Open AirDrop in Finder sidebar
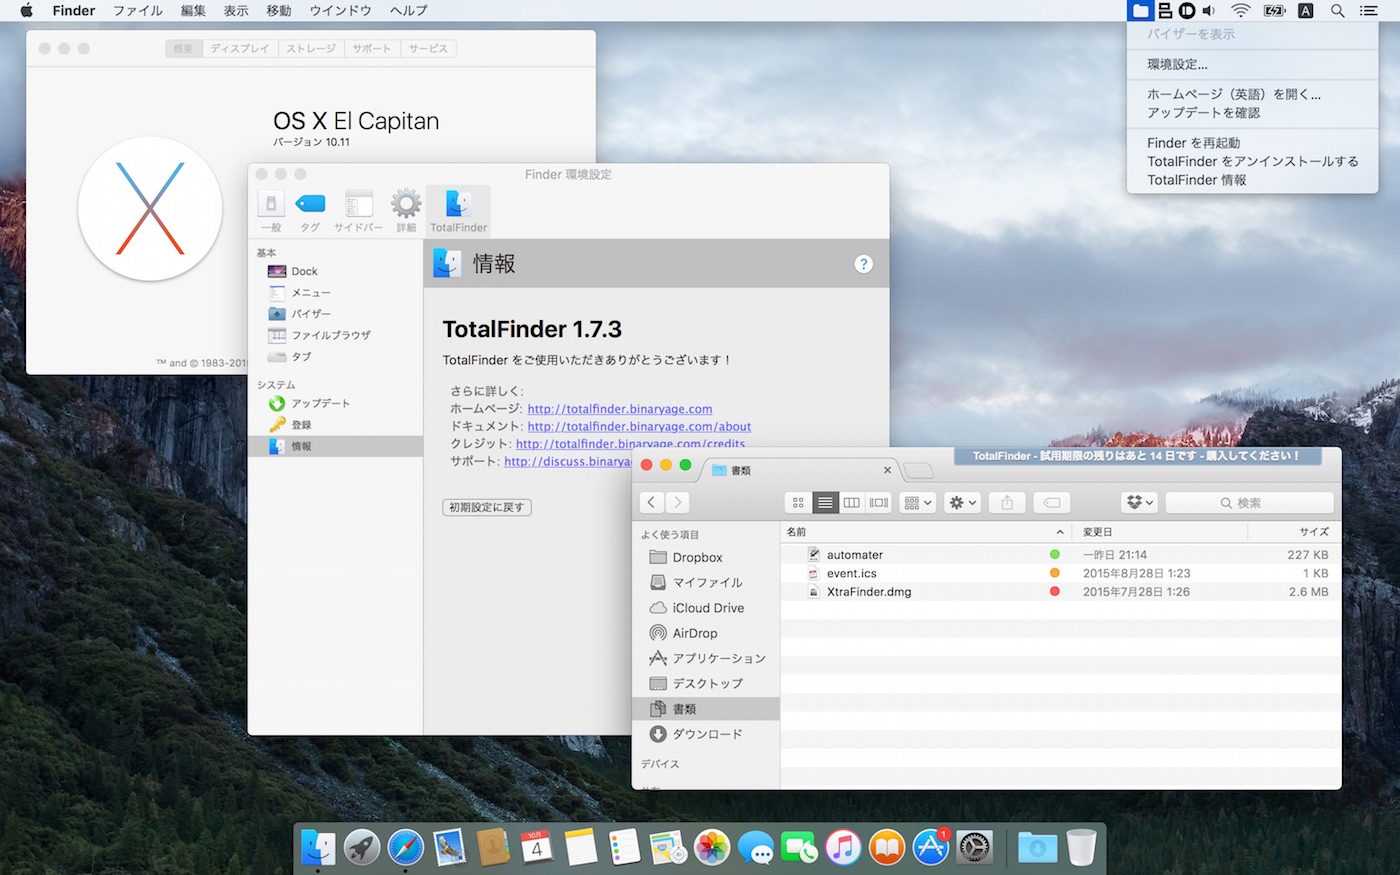 click(x=706, y=633)
